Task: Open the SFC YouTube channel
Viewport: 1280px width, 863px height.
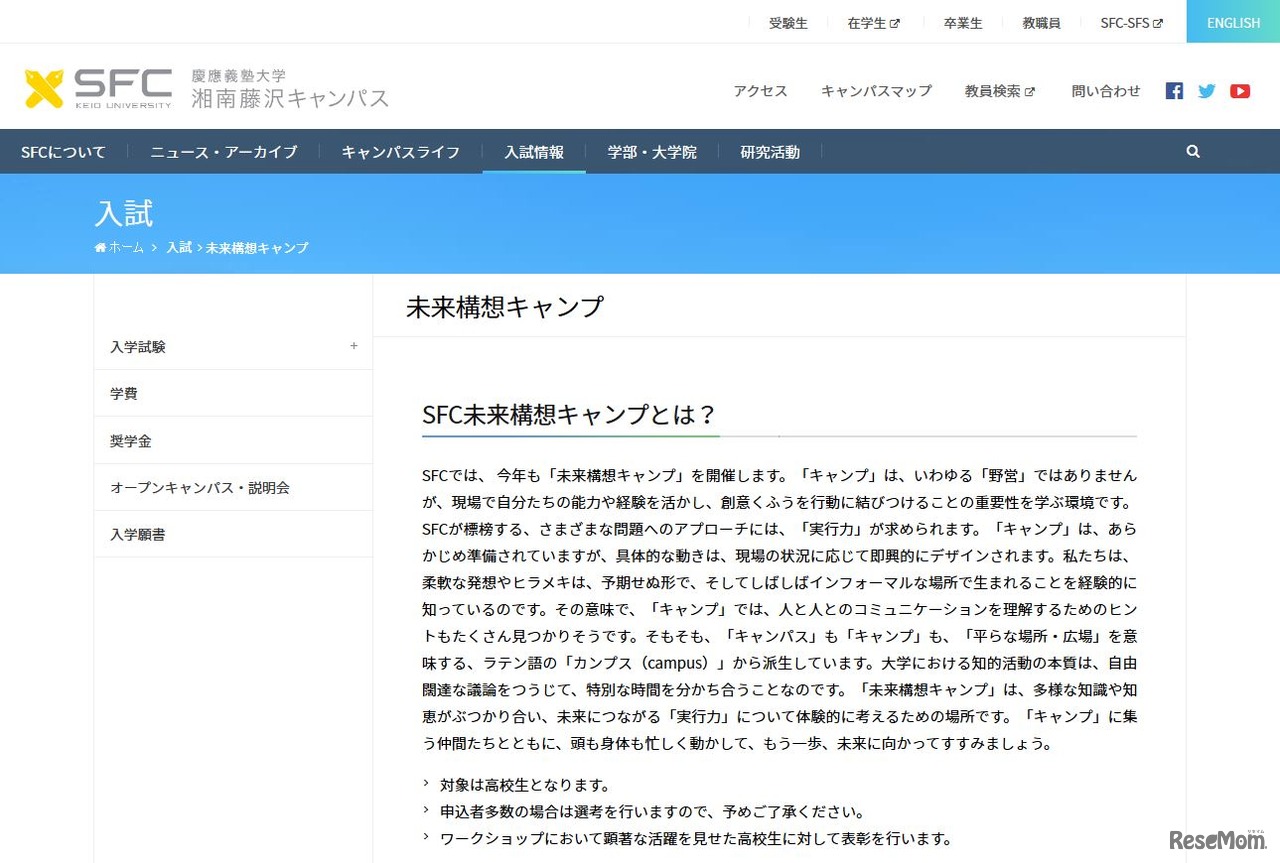Action: [x=1240, y=90]
